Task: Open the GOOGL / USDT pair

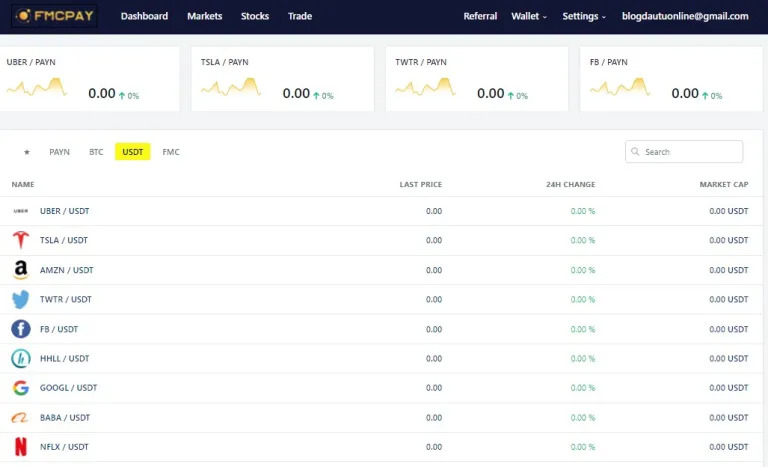Action: tap(69, 388)
